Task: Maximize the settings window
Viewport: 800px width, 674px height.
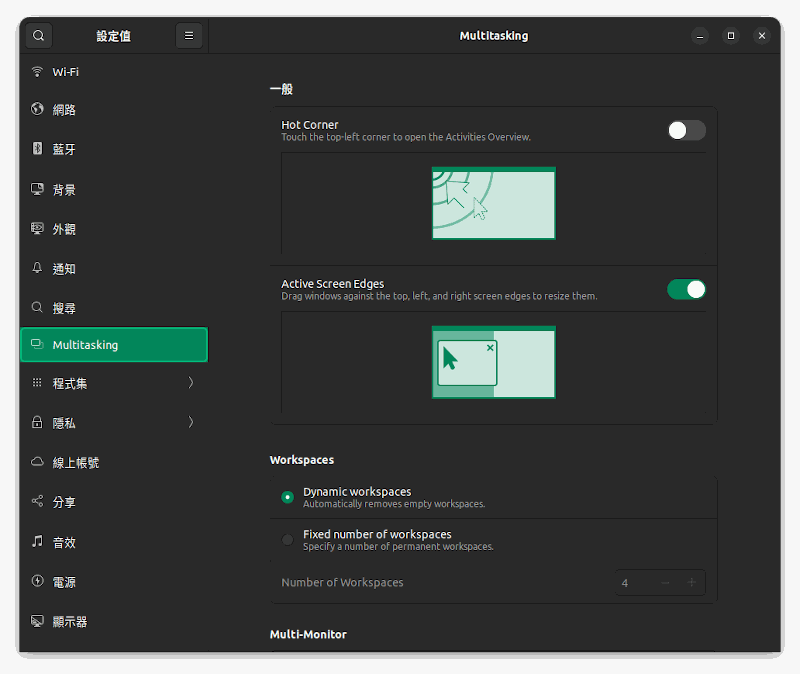Action: [731, 36]
